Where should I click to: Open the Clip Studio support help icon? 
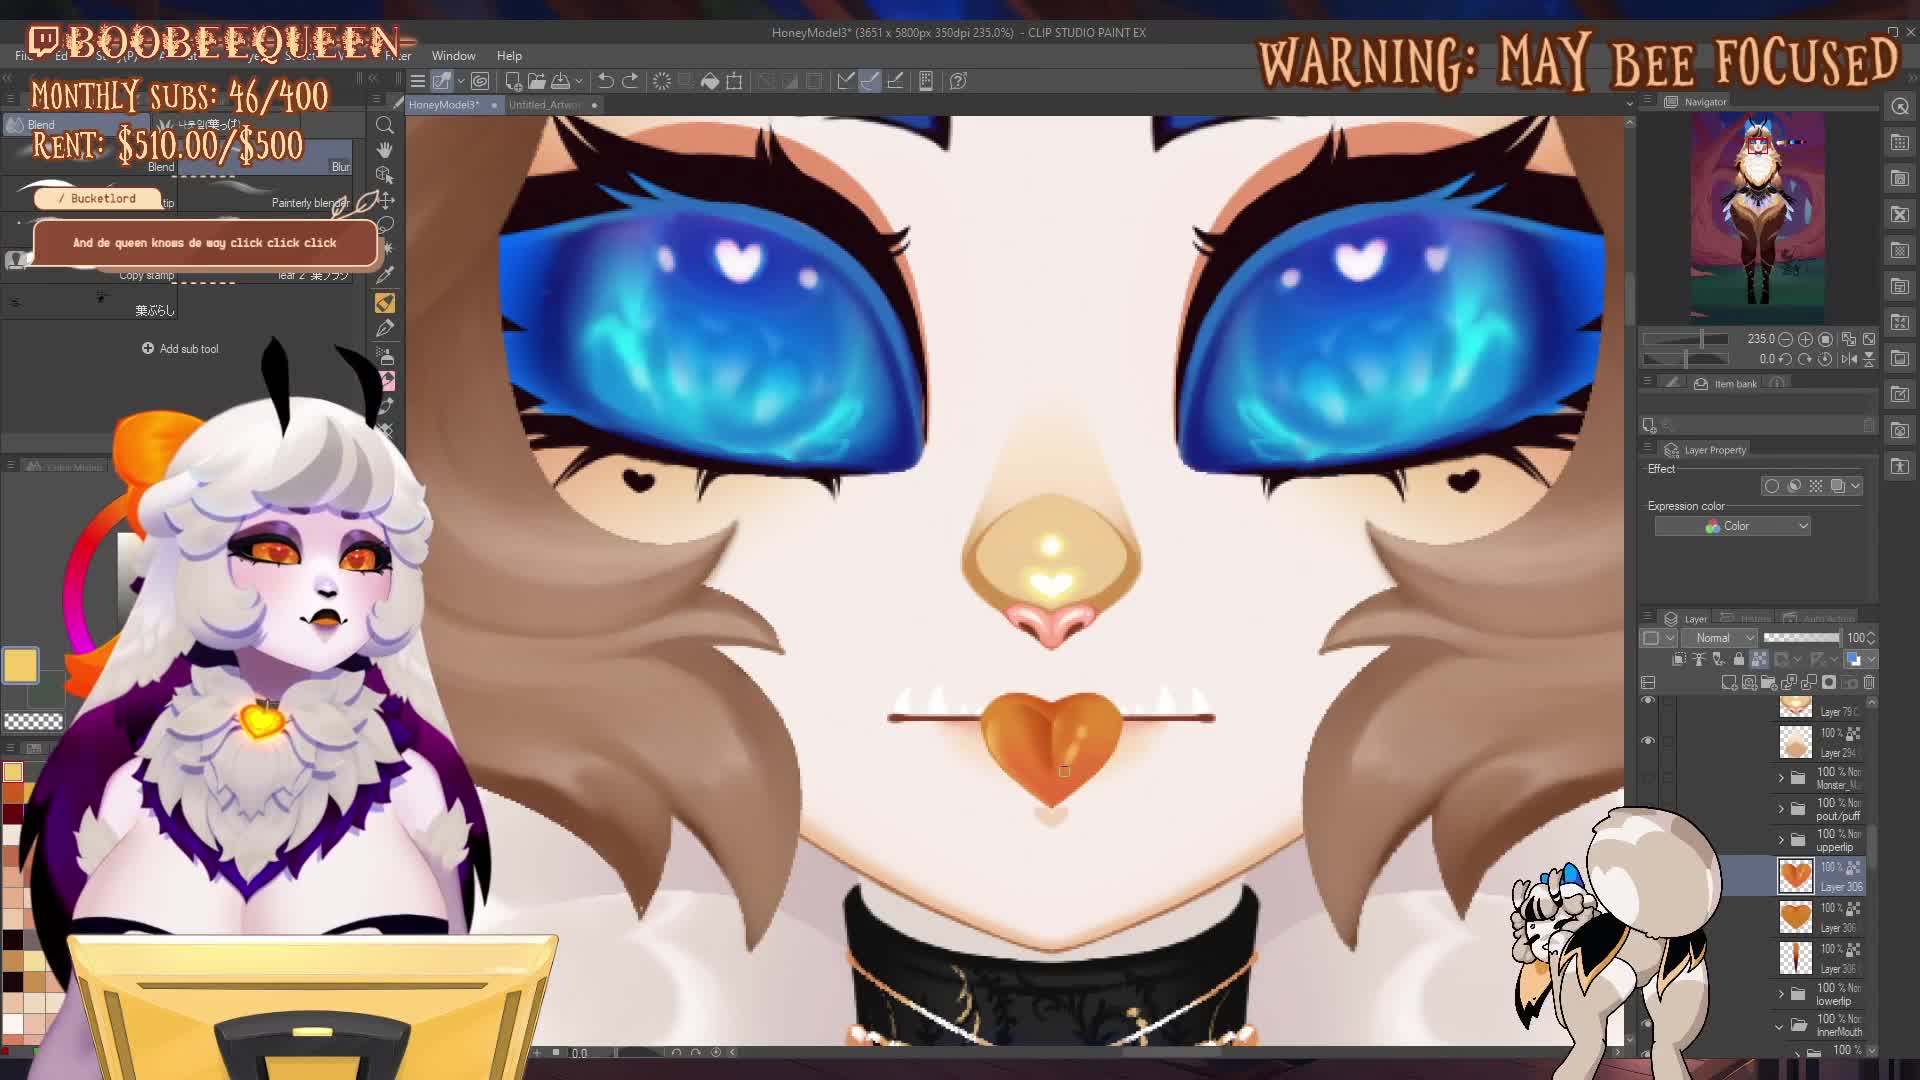(x=958, y=81)
